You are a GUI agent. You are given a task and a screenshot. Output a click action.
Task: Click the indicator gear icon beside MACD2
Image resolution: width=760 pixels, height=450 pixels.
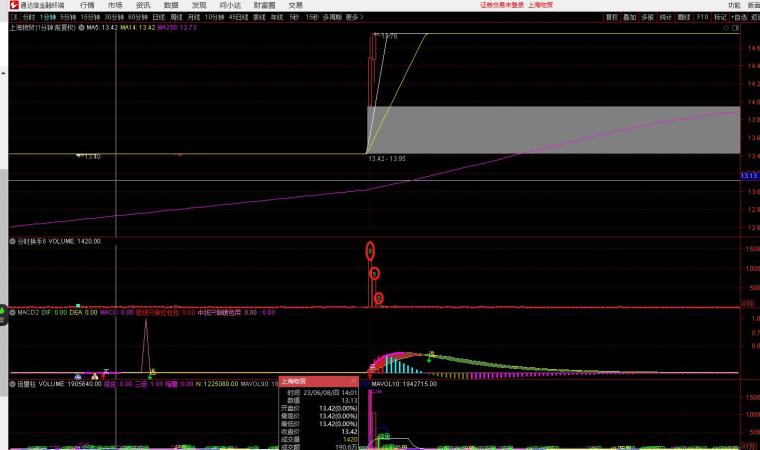coord(12,312)
